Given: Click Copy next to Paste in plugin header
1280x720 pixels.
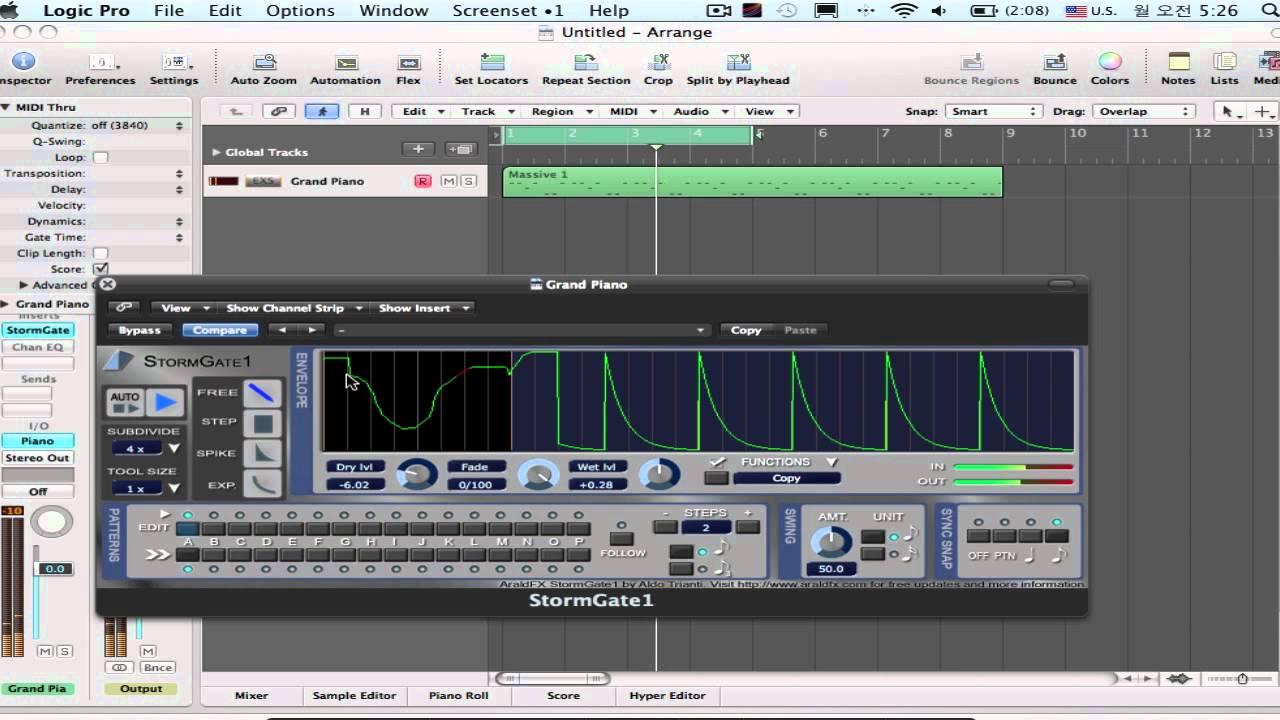Looking at the screenshot, I should (x=746, y=330).
